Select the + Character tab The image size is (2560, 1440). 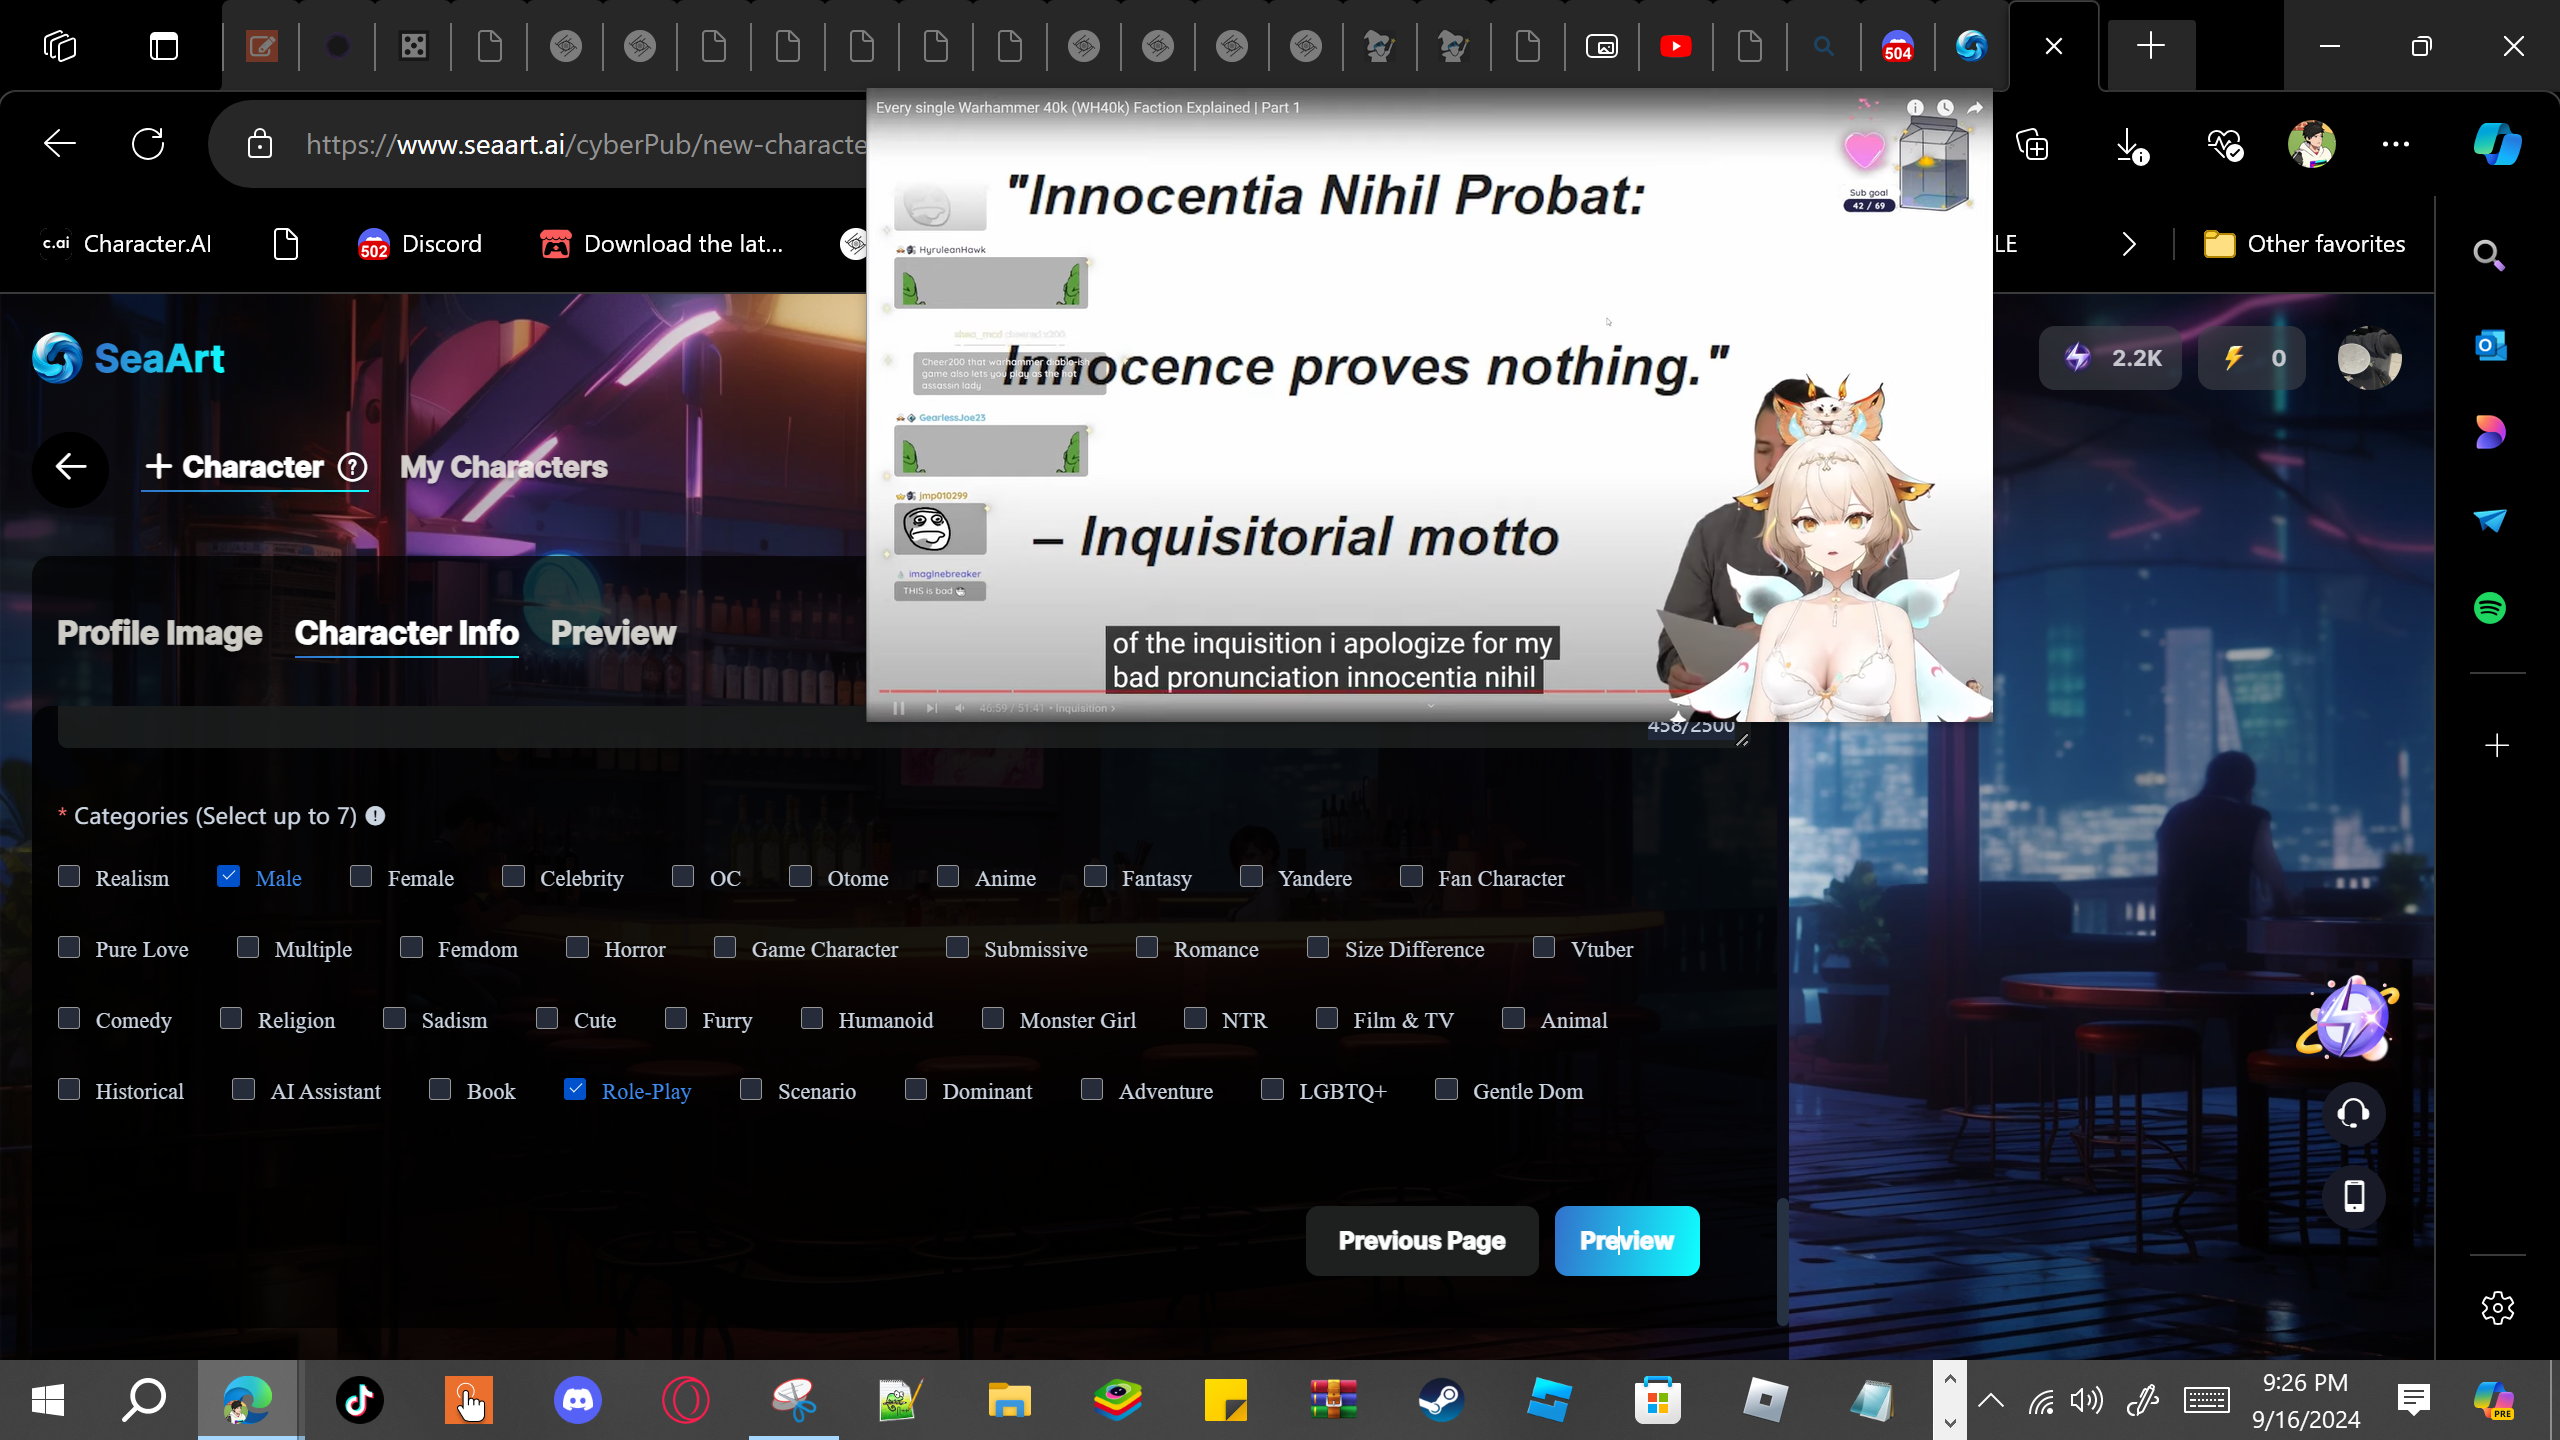[x=255, y=467]
